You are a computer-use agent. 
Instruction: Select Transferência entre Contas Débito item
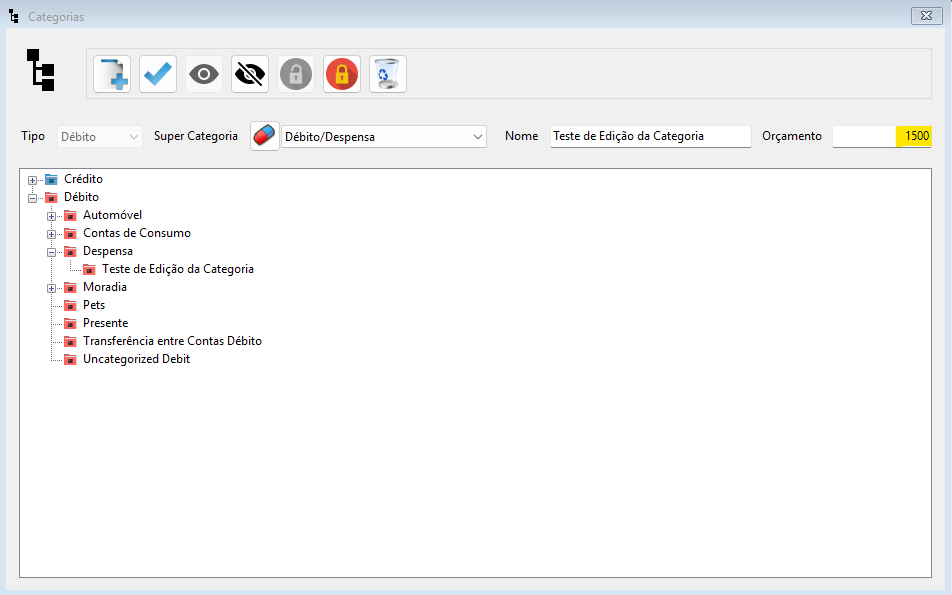click(x=172, y=341)
